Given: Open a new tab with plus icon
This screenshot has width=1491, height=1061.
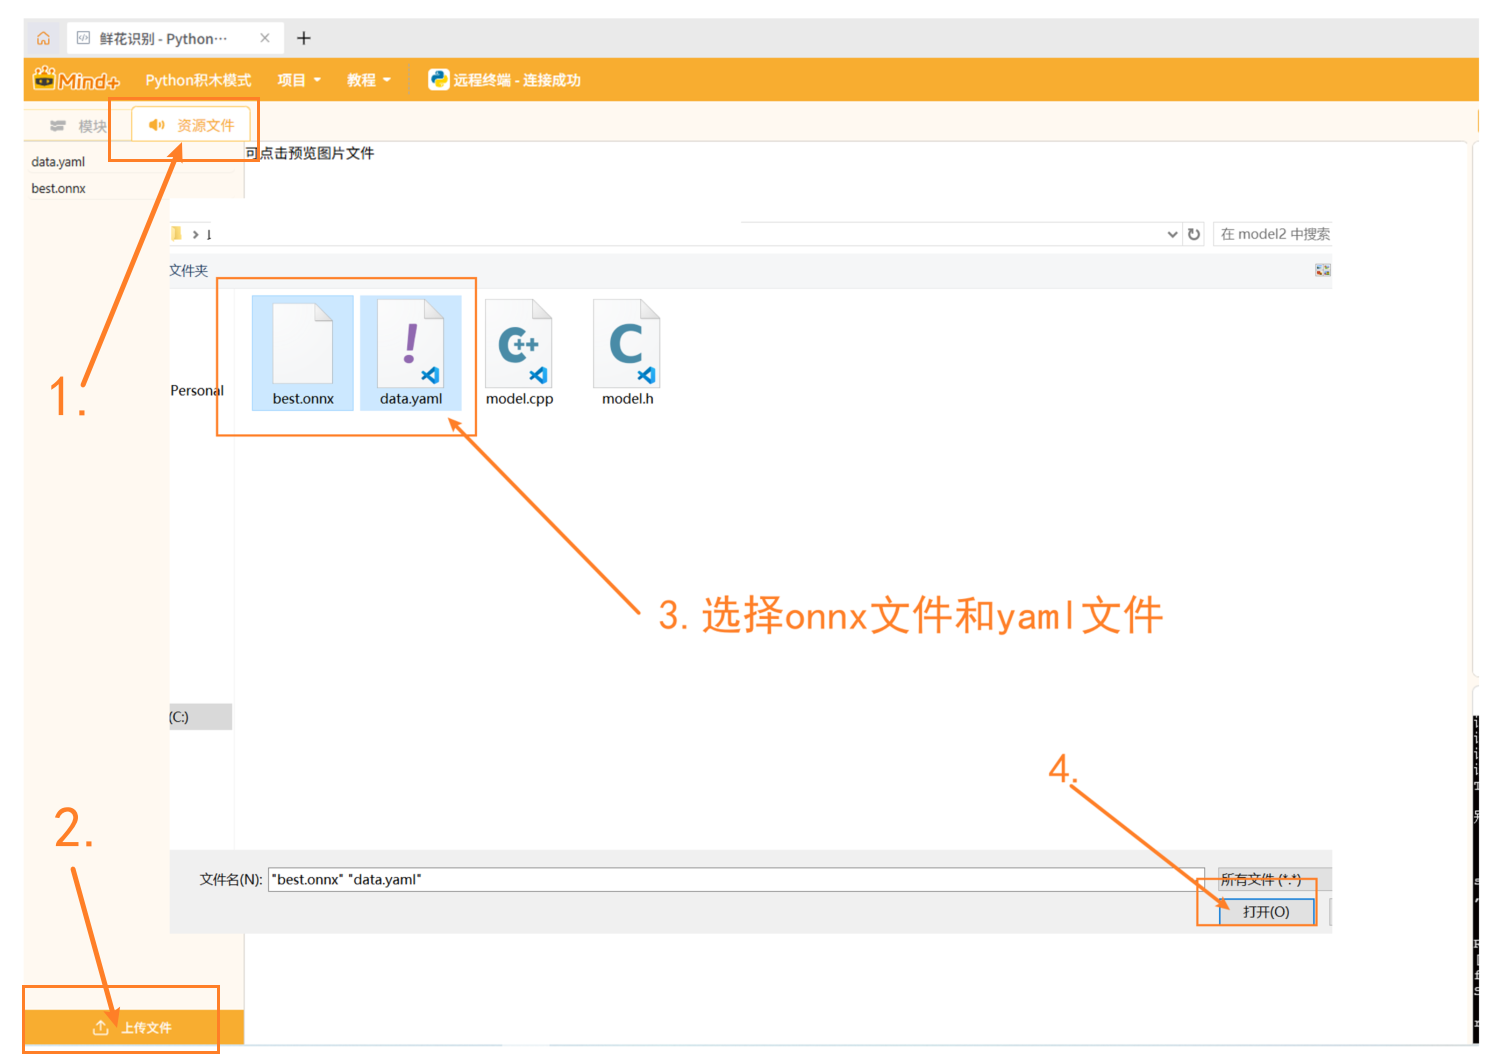Looking at the screenshot, I should point(304,39).
